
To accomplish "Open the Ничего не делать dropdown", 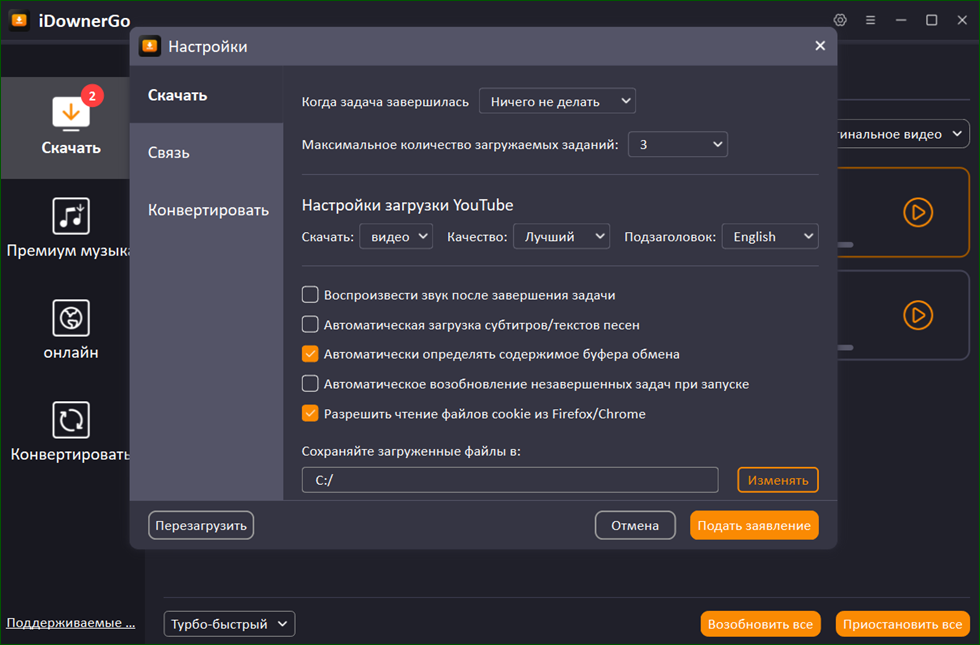I will click(x=558, y=101).
